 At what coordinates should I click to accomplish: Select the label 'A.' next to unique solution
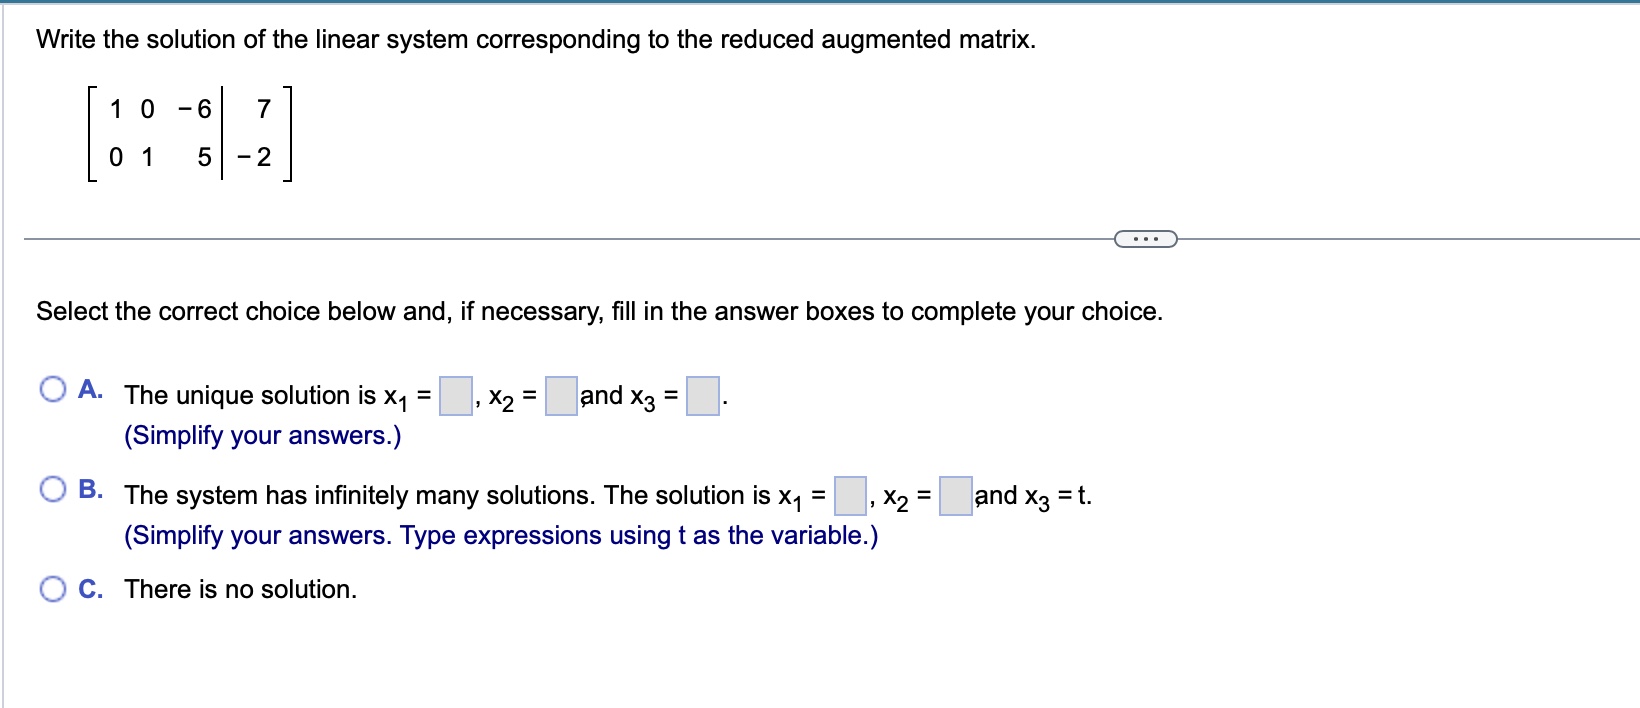(x=90, y=390)
